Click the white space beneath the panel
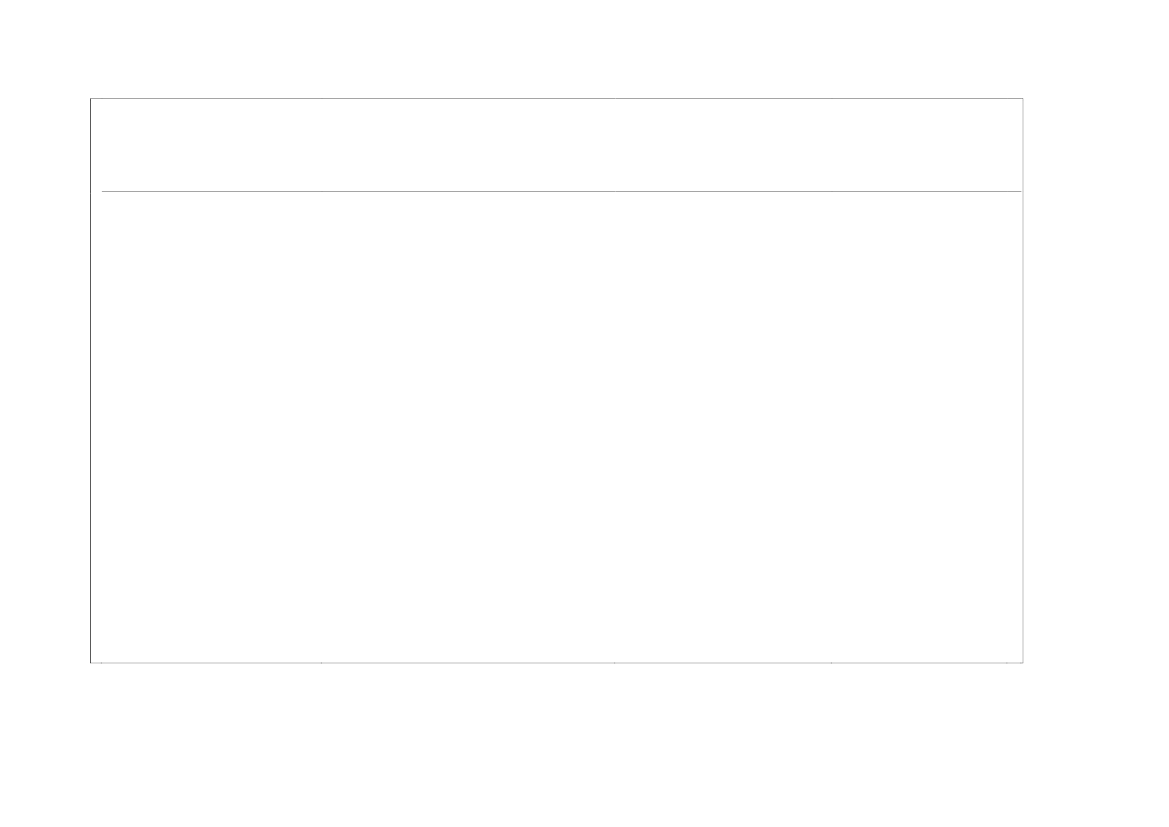Viewport: 1169px width, 827px height. [x=584, y=746]
